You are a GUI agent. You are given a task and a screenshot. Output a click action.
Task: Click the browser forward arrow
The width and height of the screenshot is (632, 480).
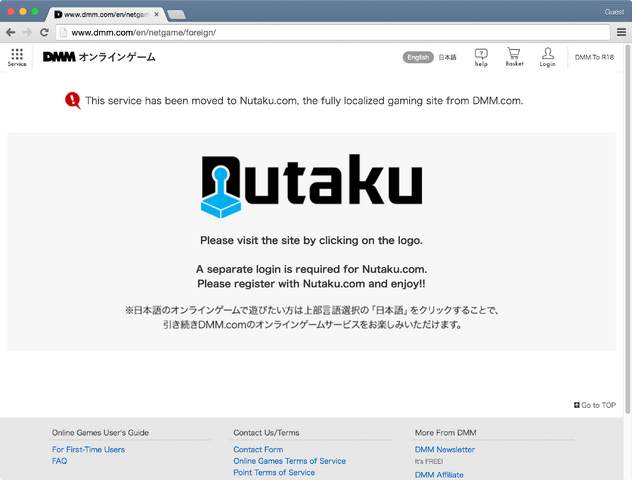click(27, 32)
